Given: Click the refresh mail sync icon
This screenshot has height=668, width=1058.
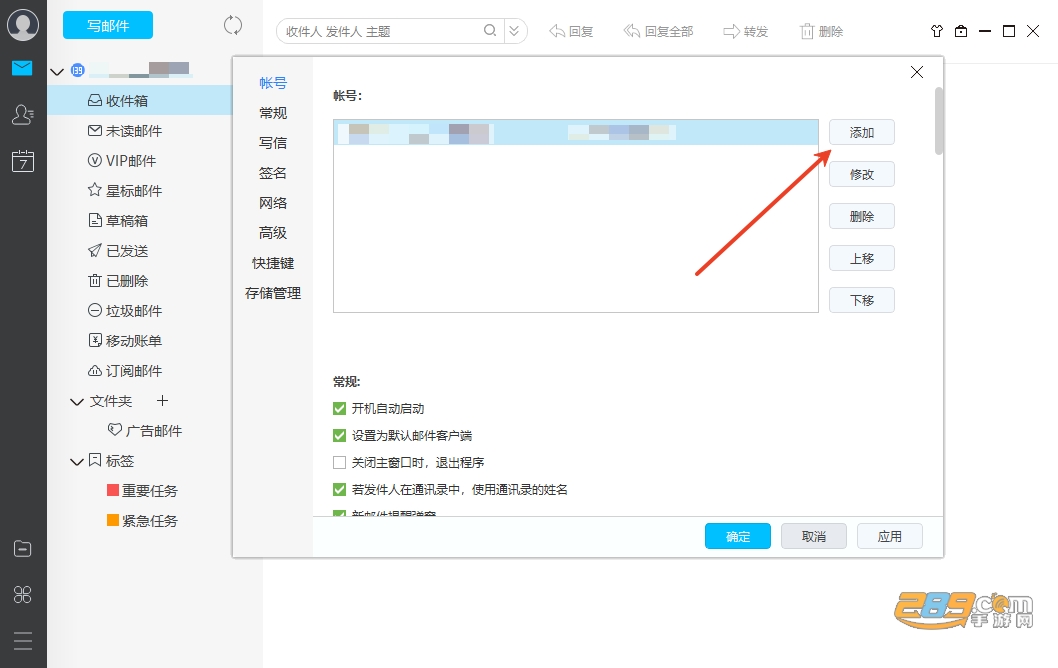Looking at the screenshot, I should click(x=233, y=26).
